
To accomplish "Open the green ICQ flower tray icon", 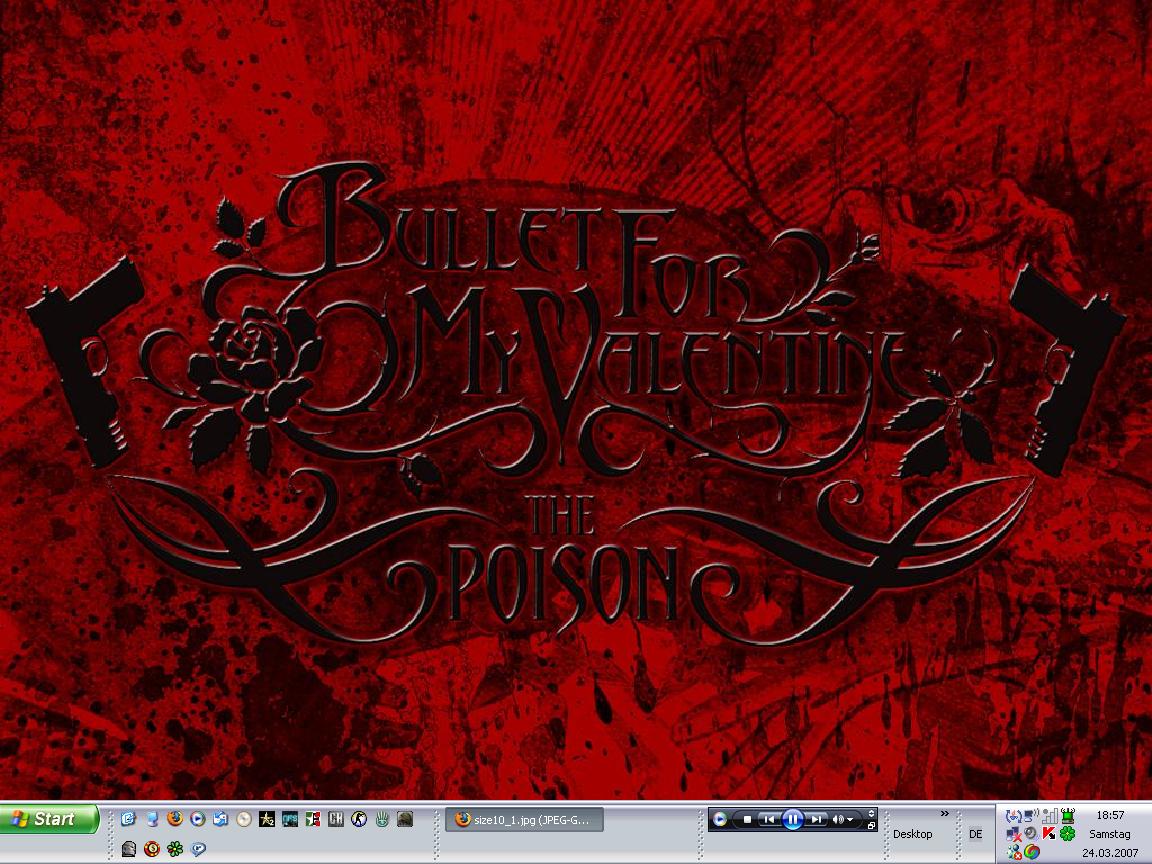I will (1067, 833).
